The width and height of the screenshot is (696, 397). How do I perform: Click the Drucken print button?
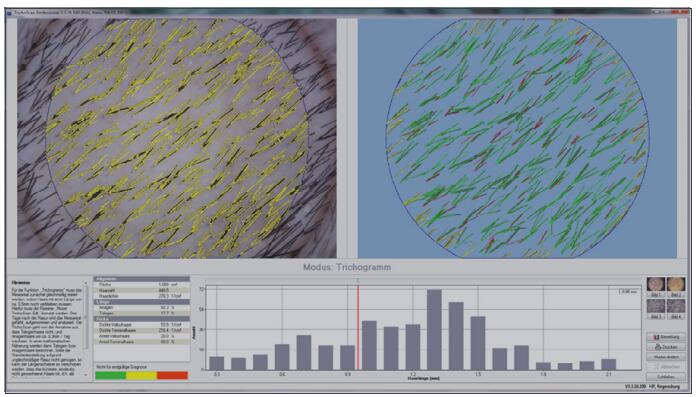[x=666, y=347]
